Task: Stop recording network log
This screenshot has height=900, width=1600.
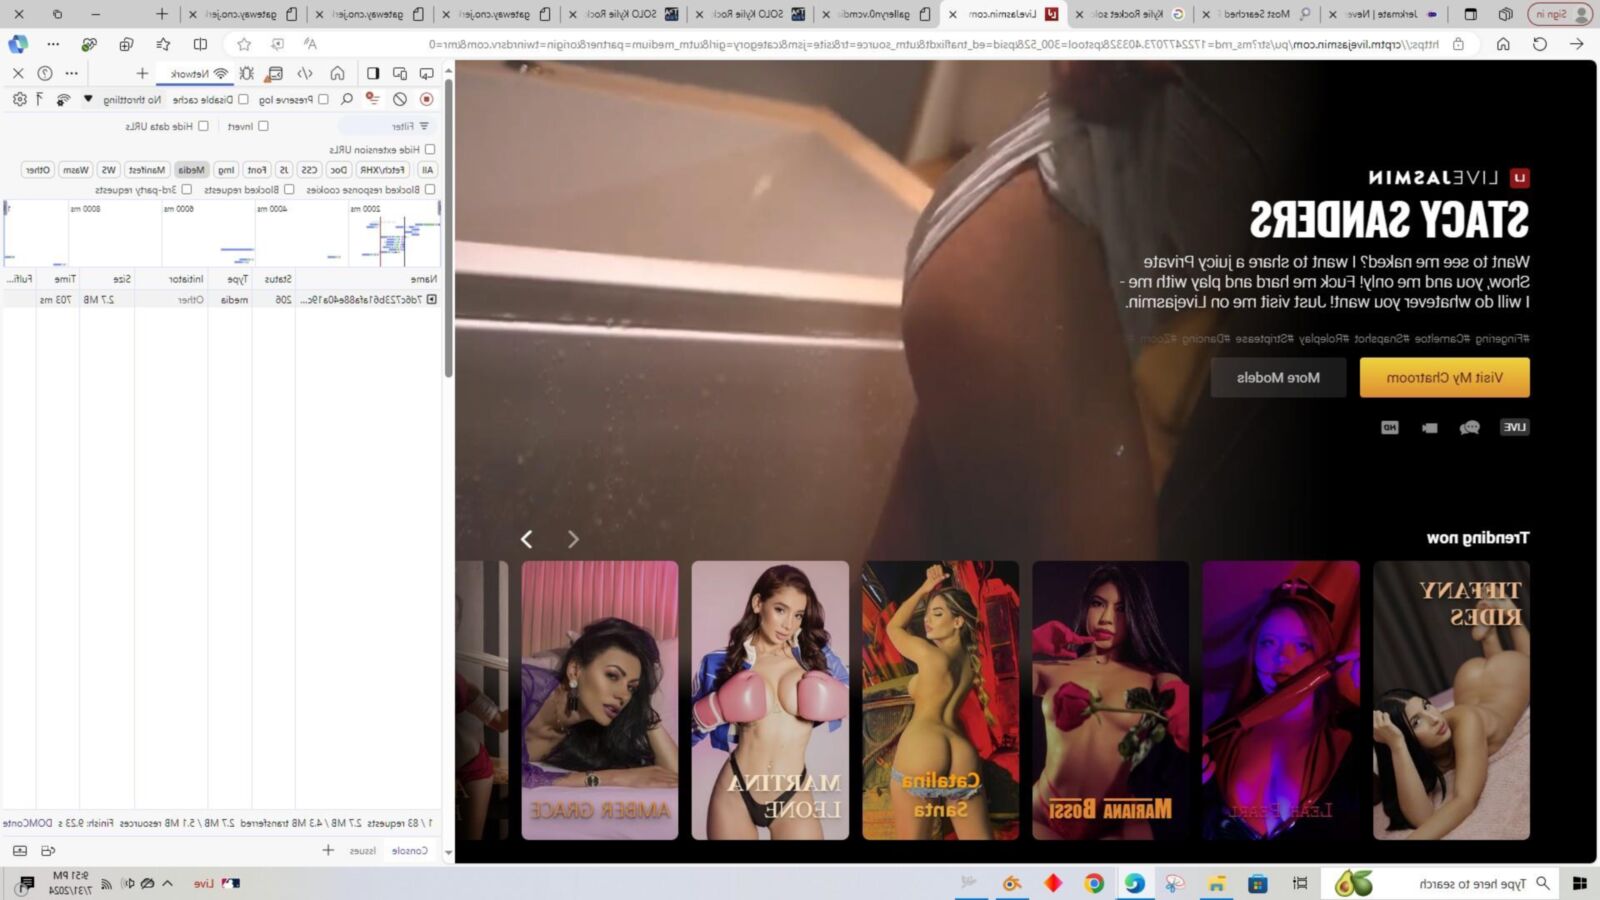Action: (427, 99)
